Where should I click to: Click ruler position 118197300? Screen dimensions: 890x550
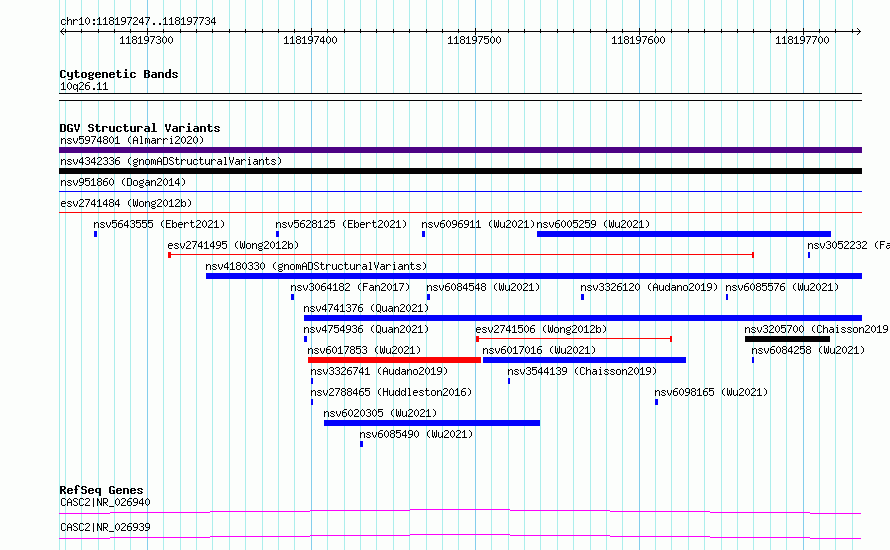click(x=146, y=40)
